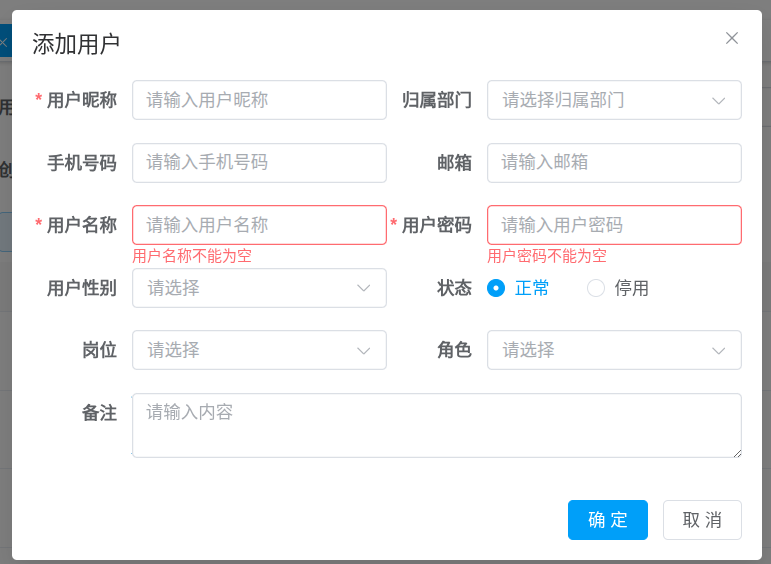
Task: Select the 正常 status radio button
Action: [x=496, y=288]
